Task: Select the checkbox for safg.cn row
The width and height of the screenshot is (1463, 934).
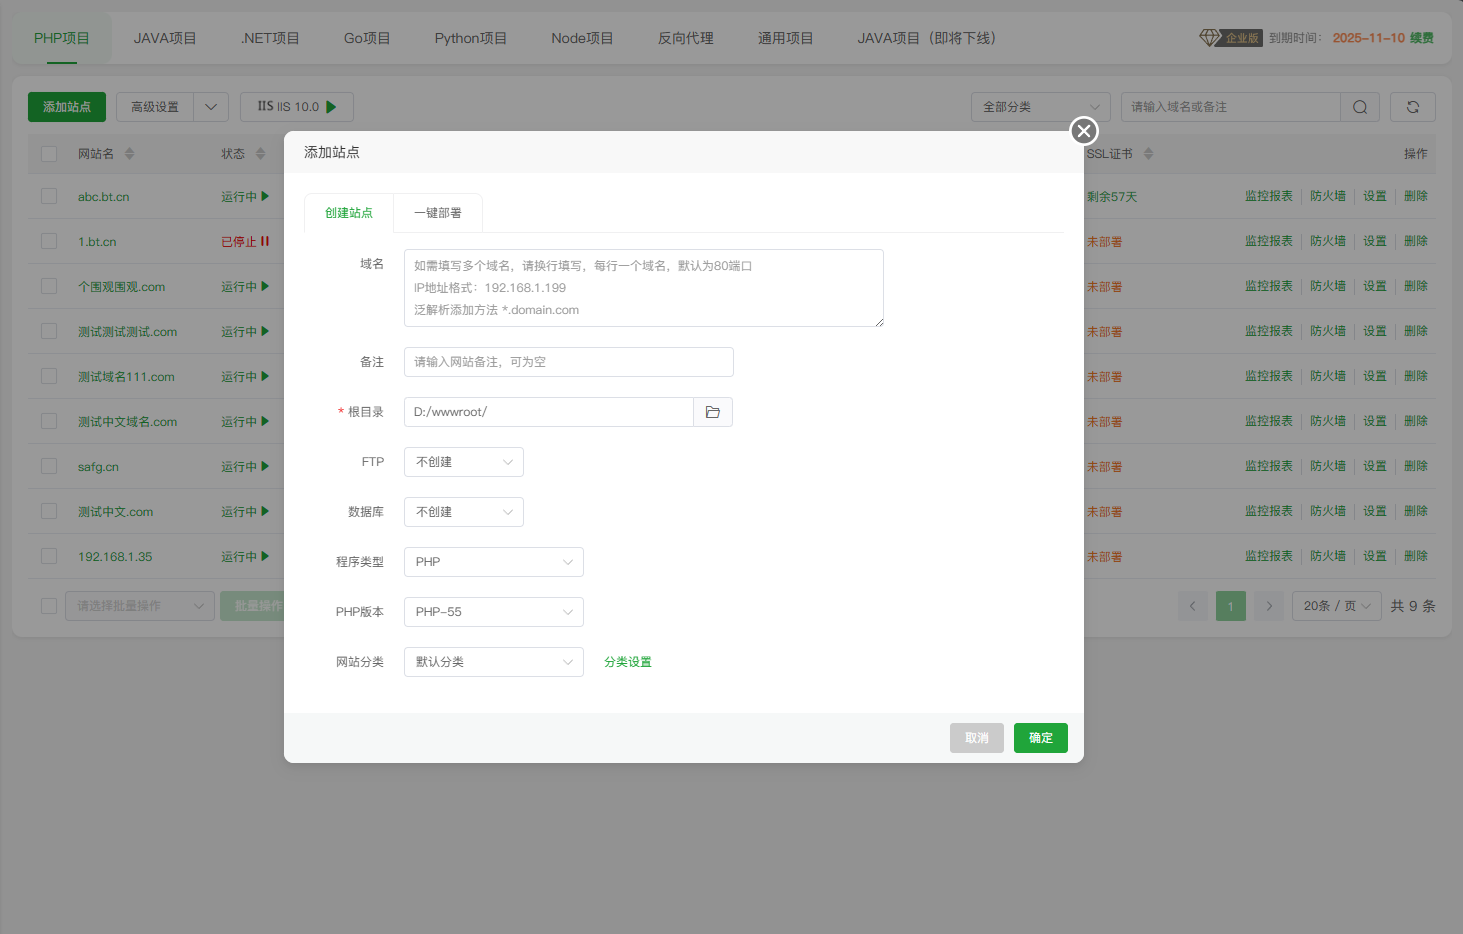Action: click(x=49, y=467)
